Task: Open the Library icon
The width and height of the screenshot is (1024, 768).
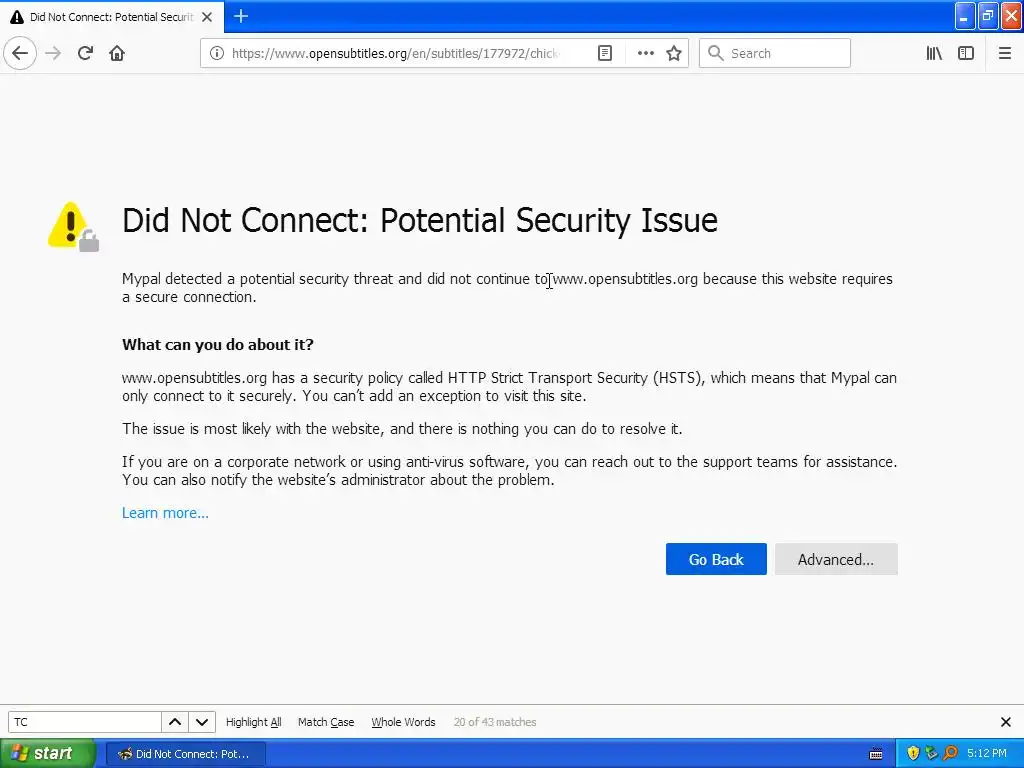Action: [934, 53]
